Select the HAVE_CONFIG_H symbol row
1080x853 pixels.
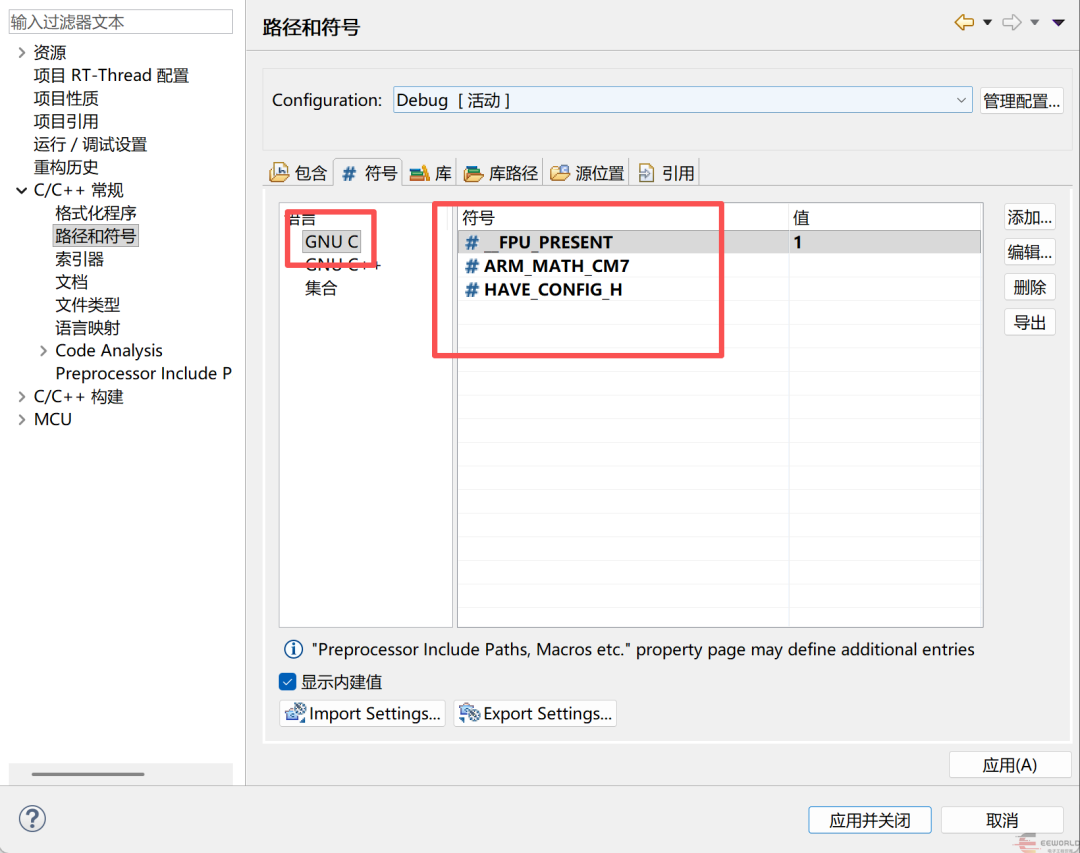pyautogui.click(x=719, y=289)
